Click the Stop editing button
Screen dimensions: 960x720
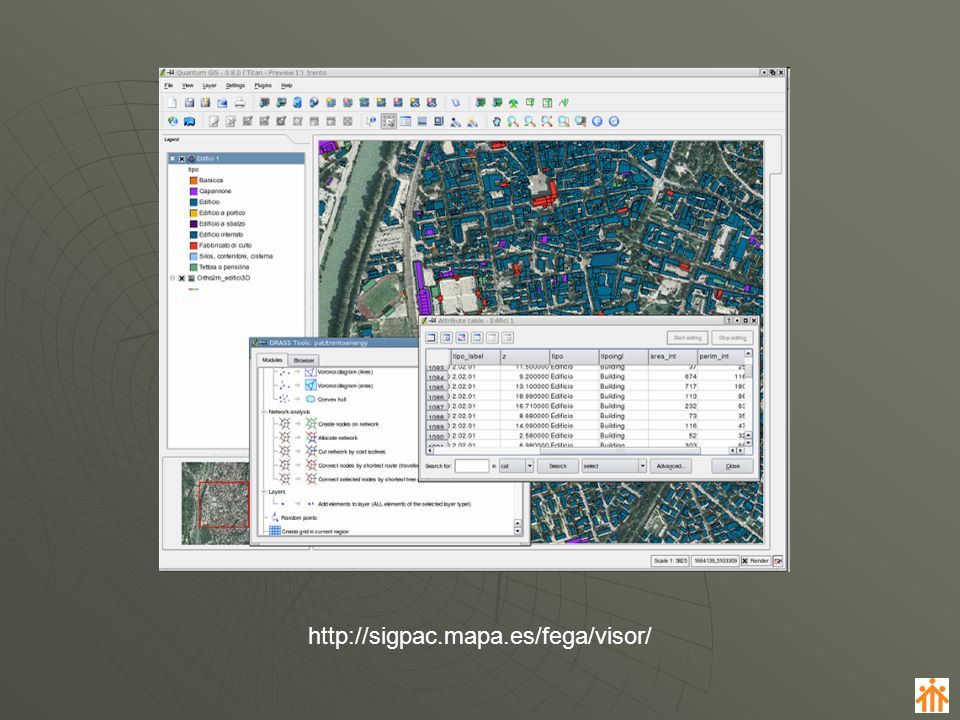pyautogui.click(x=732, y=338)
